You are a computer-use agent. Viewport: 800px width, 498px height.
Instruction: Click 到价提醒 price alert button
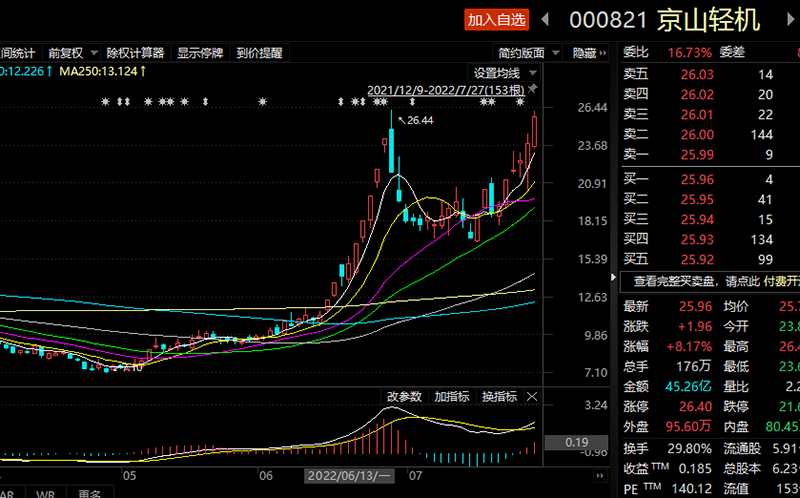(260, 53)
